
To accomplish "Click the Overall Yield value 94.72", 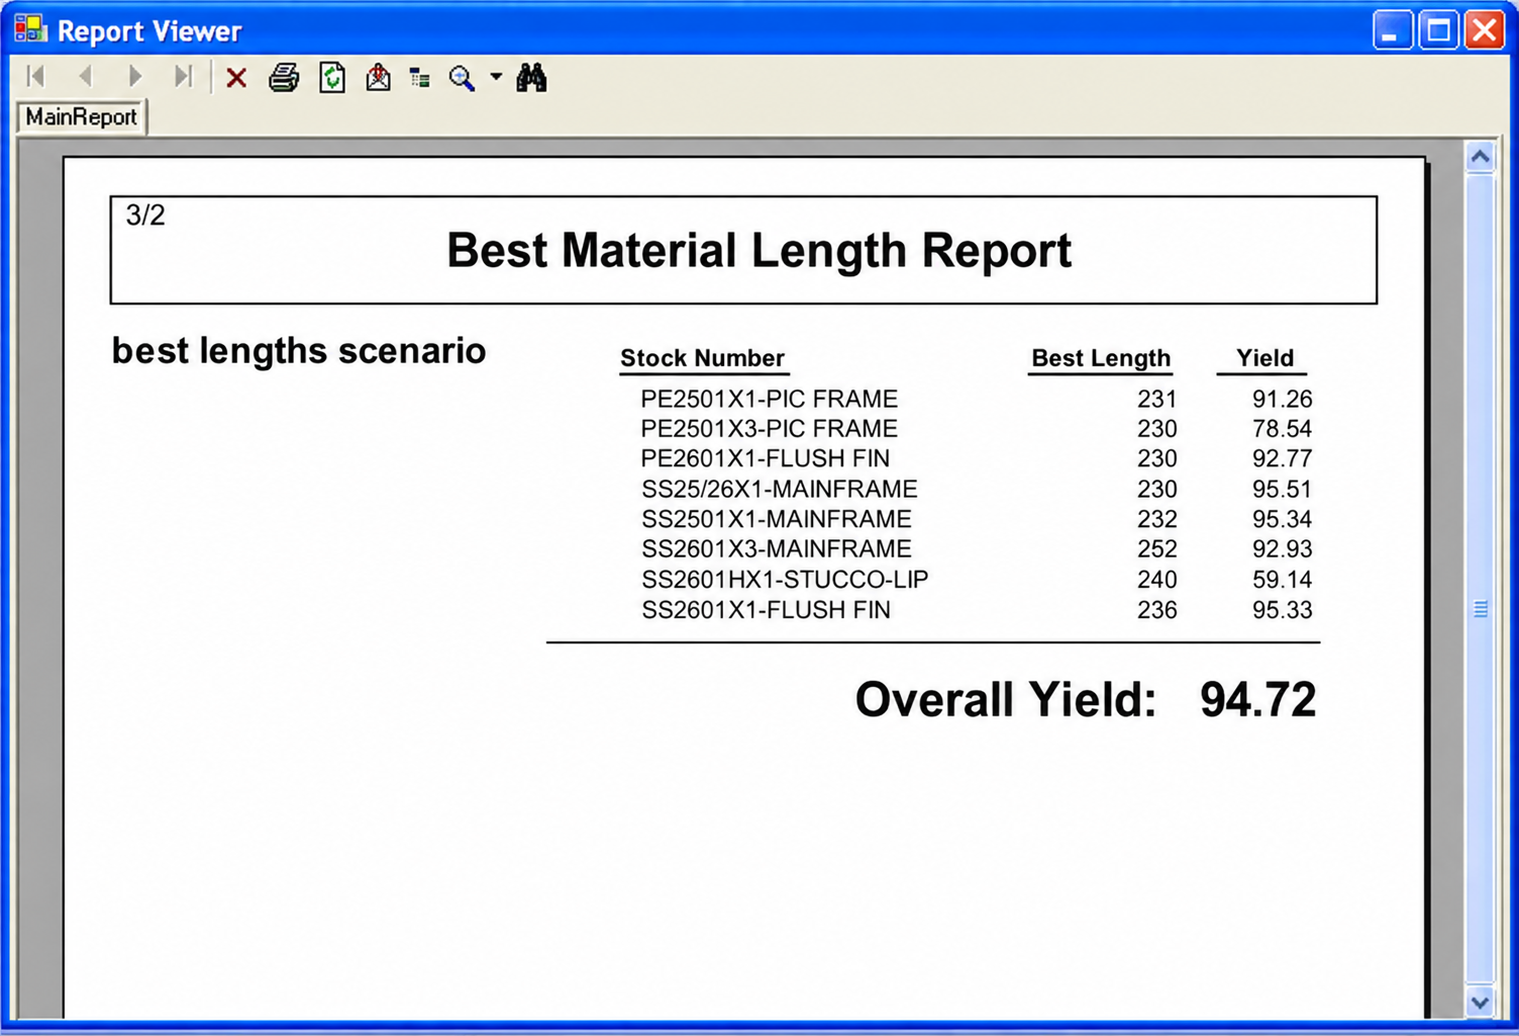I will tap(1258, 699).
